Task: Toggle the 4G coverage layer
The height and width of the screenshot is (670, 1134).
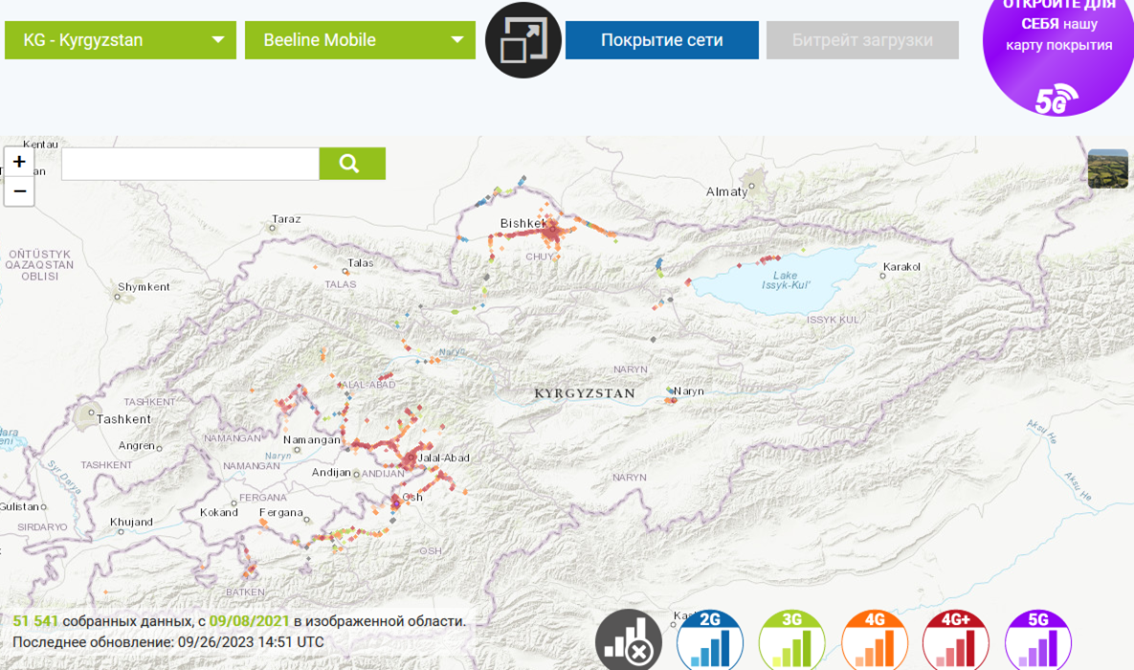Action: [874, 642]
